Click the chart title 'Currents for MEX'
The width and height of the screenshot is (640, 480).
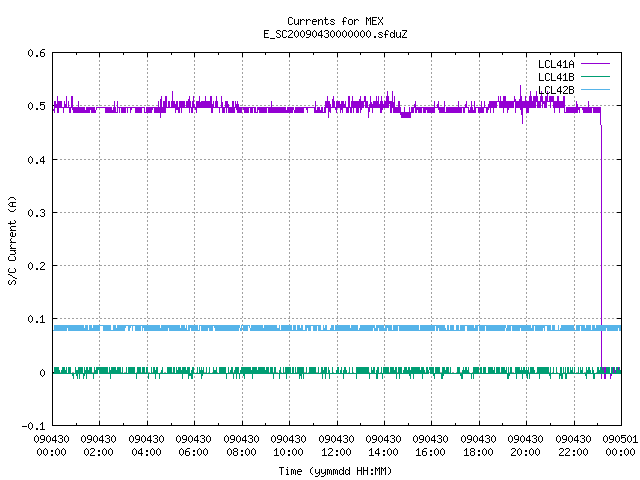[x=335, y=21]
